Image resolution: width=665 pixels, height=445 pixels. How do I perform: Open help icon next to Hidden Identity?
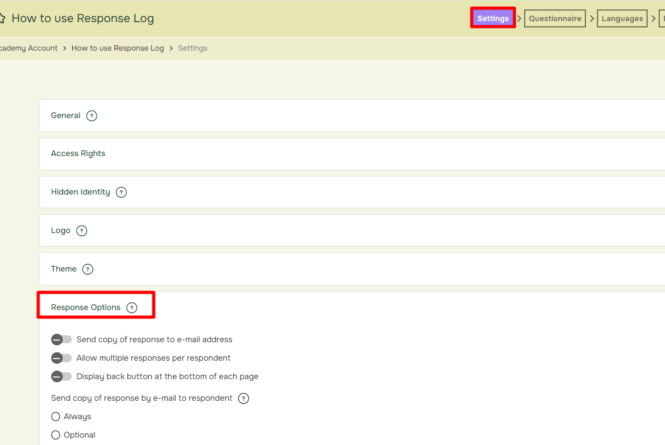(x=121, y=192)
